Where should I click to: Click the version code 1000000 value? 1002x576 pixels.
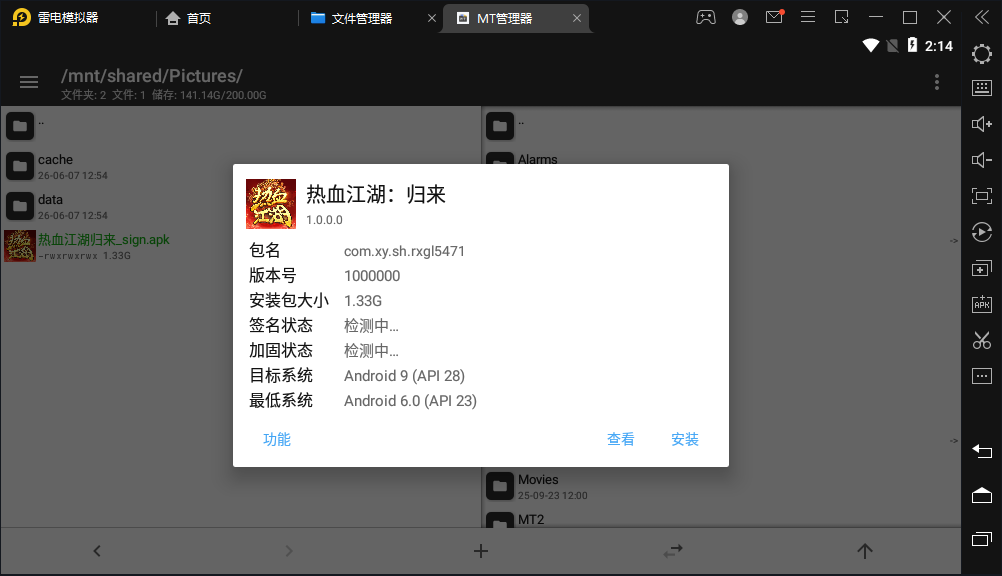tap(372, 276)
